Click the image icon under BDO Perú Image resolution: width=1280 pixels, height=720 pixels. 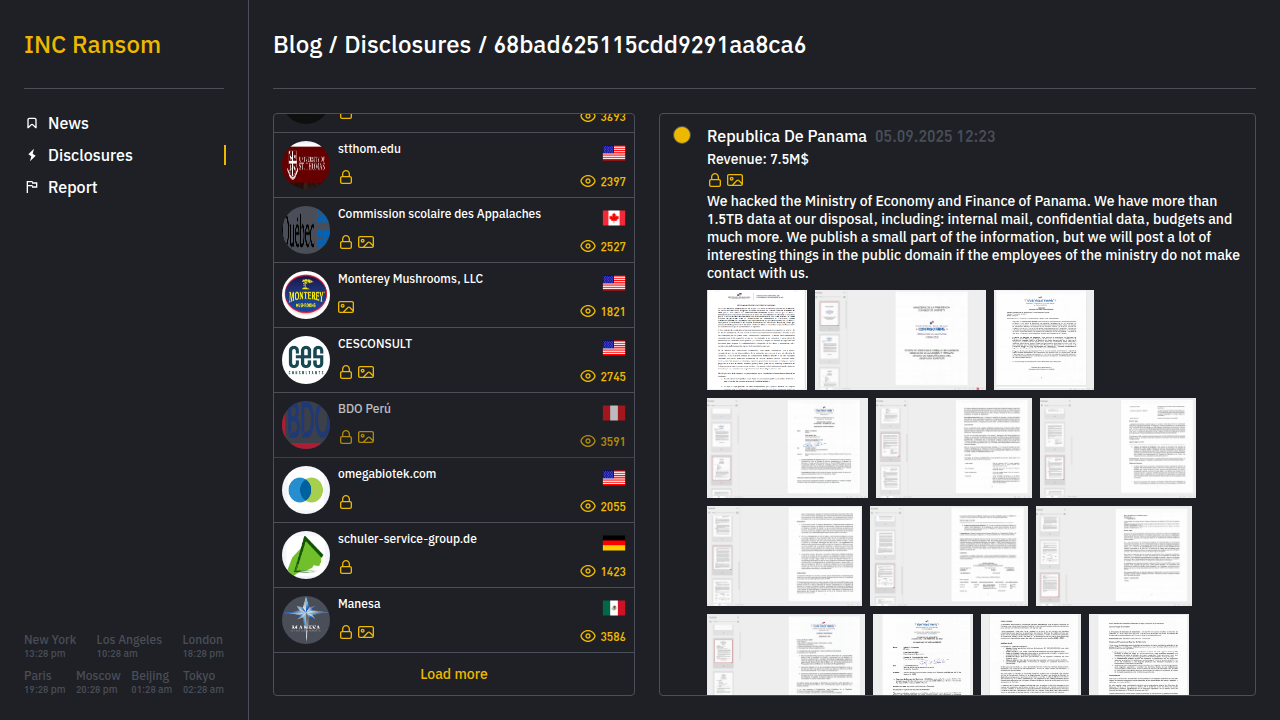366,437
